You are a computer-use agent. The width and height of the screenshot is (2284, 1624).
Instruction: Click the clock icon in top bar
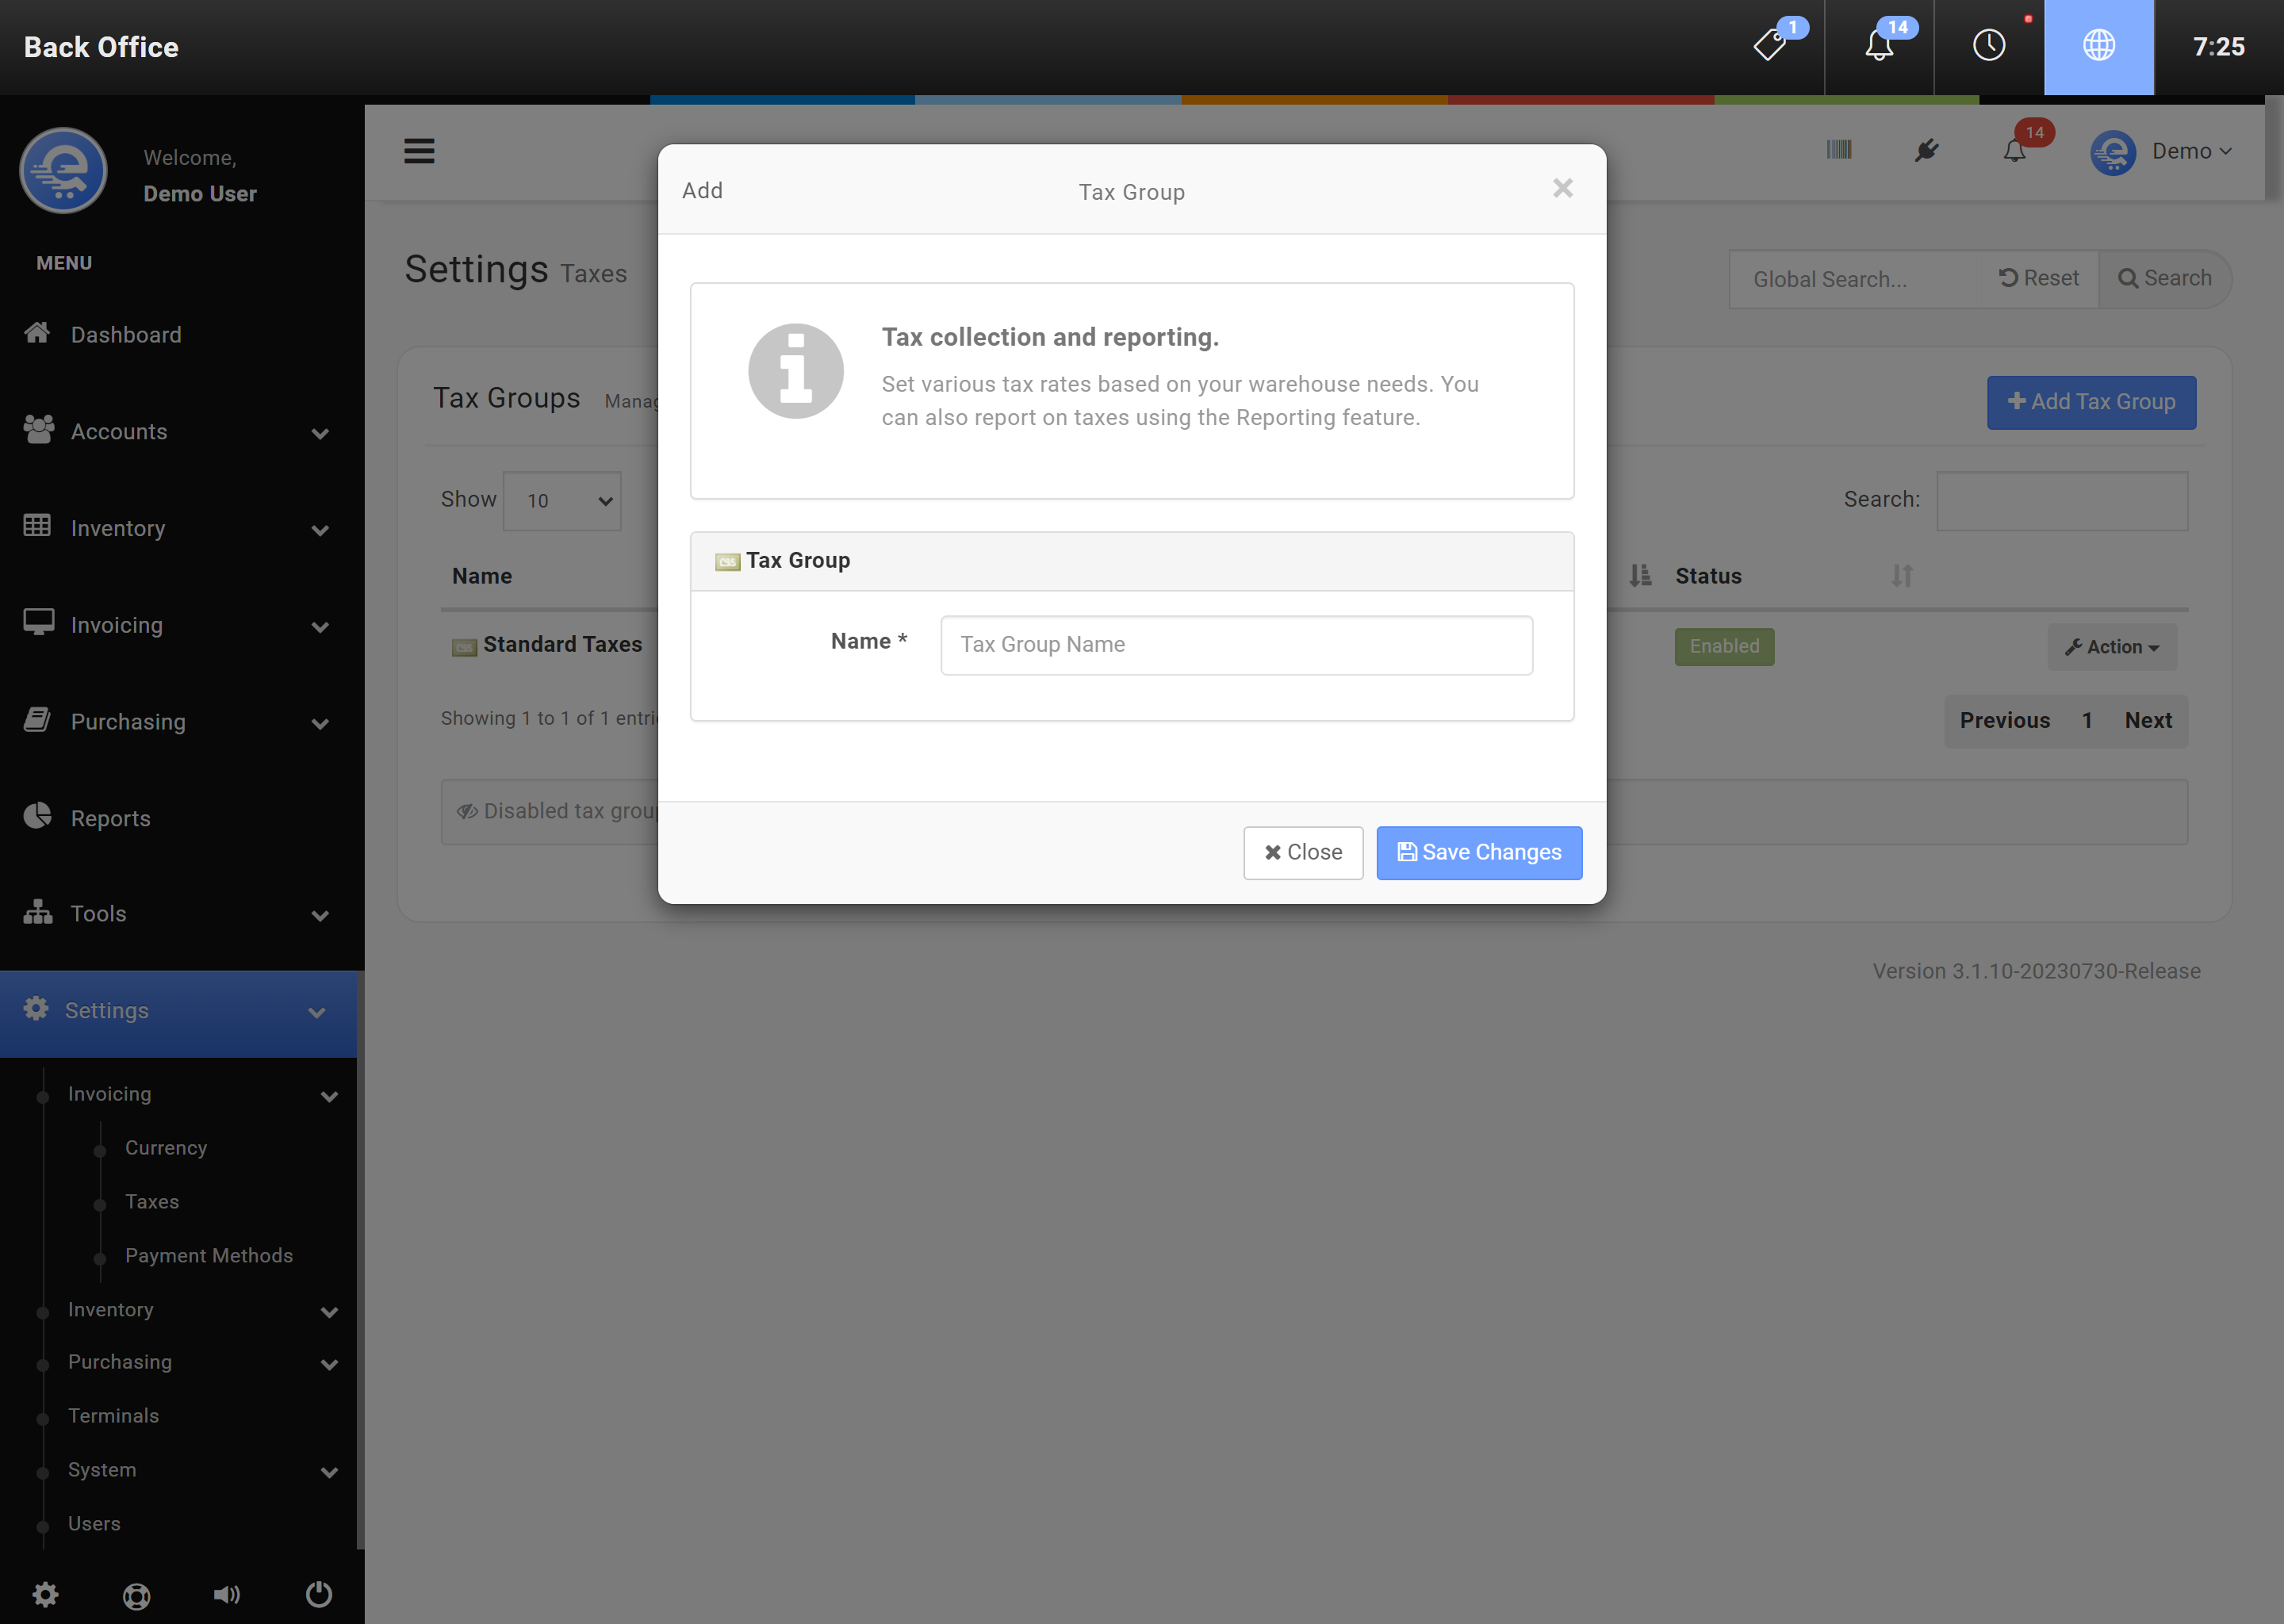[1988, 46]
